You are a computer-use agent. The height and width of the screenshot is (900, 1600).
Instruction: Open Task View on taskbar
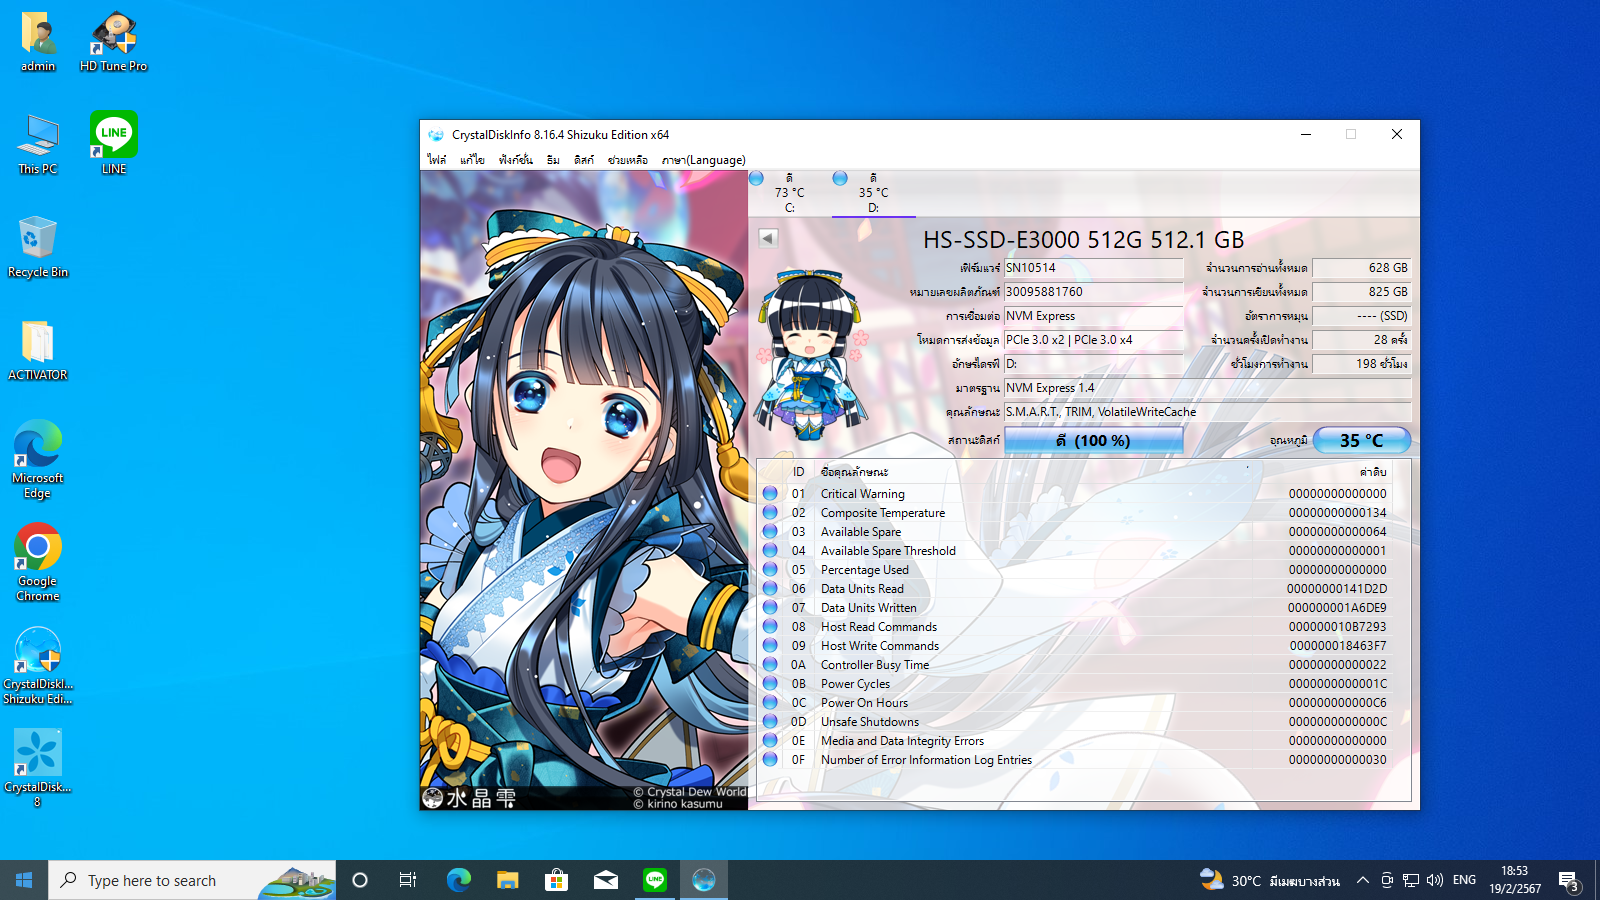pos(408,880)
